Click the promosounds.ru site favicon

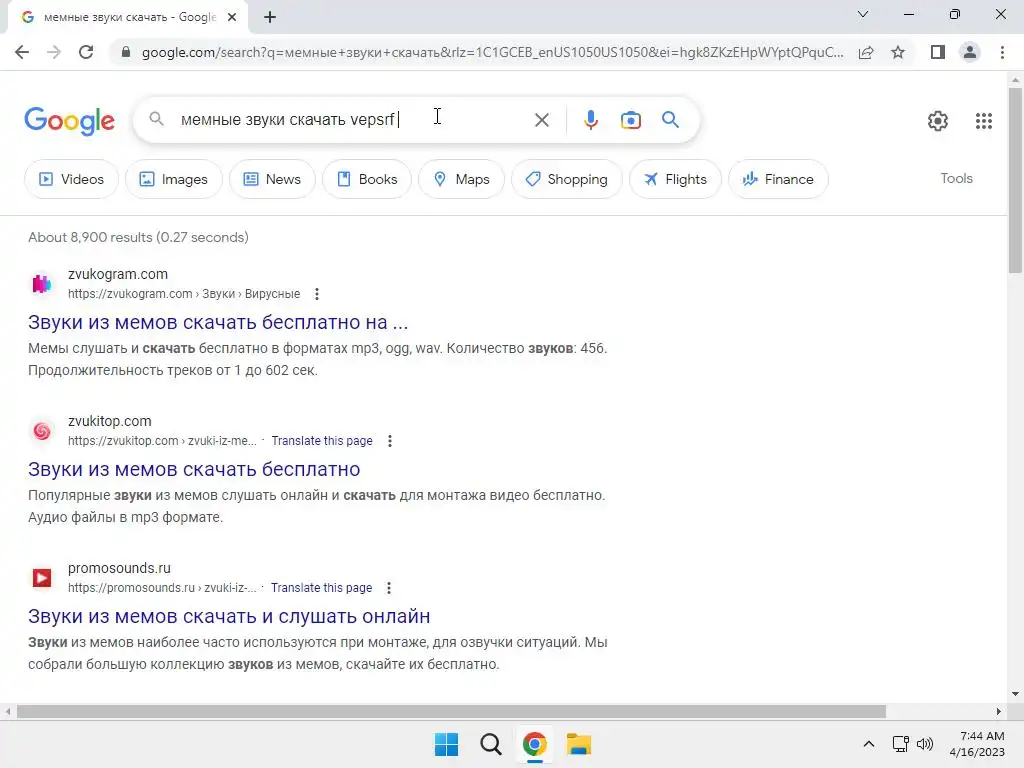coord(42,578)
